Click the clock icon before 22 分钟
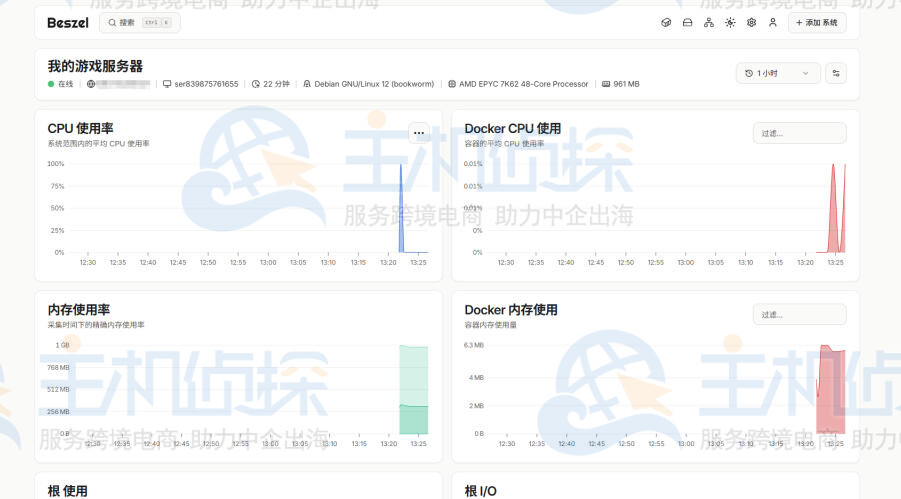This screenshot has height=499, width=901. (256, 84)
